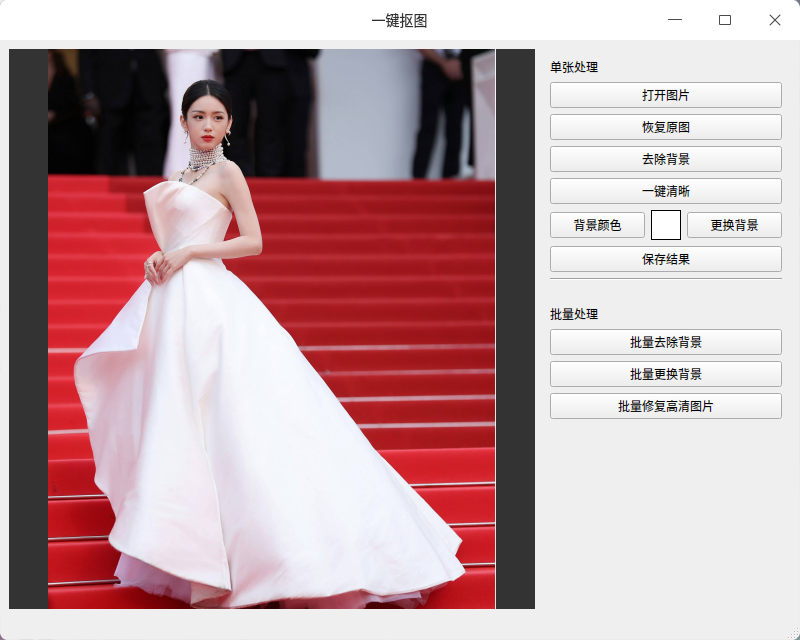Click the 批量处理 section label

pyautogui.click(x=574, y=314)
